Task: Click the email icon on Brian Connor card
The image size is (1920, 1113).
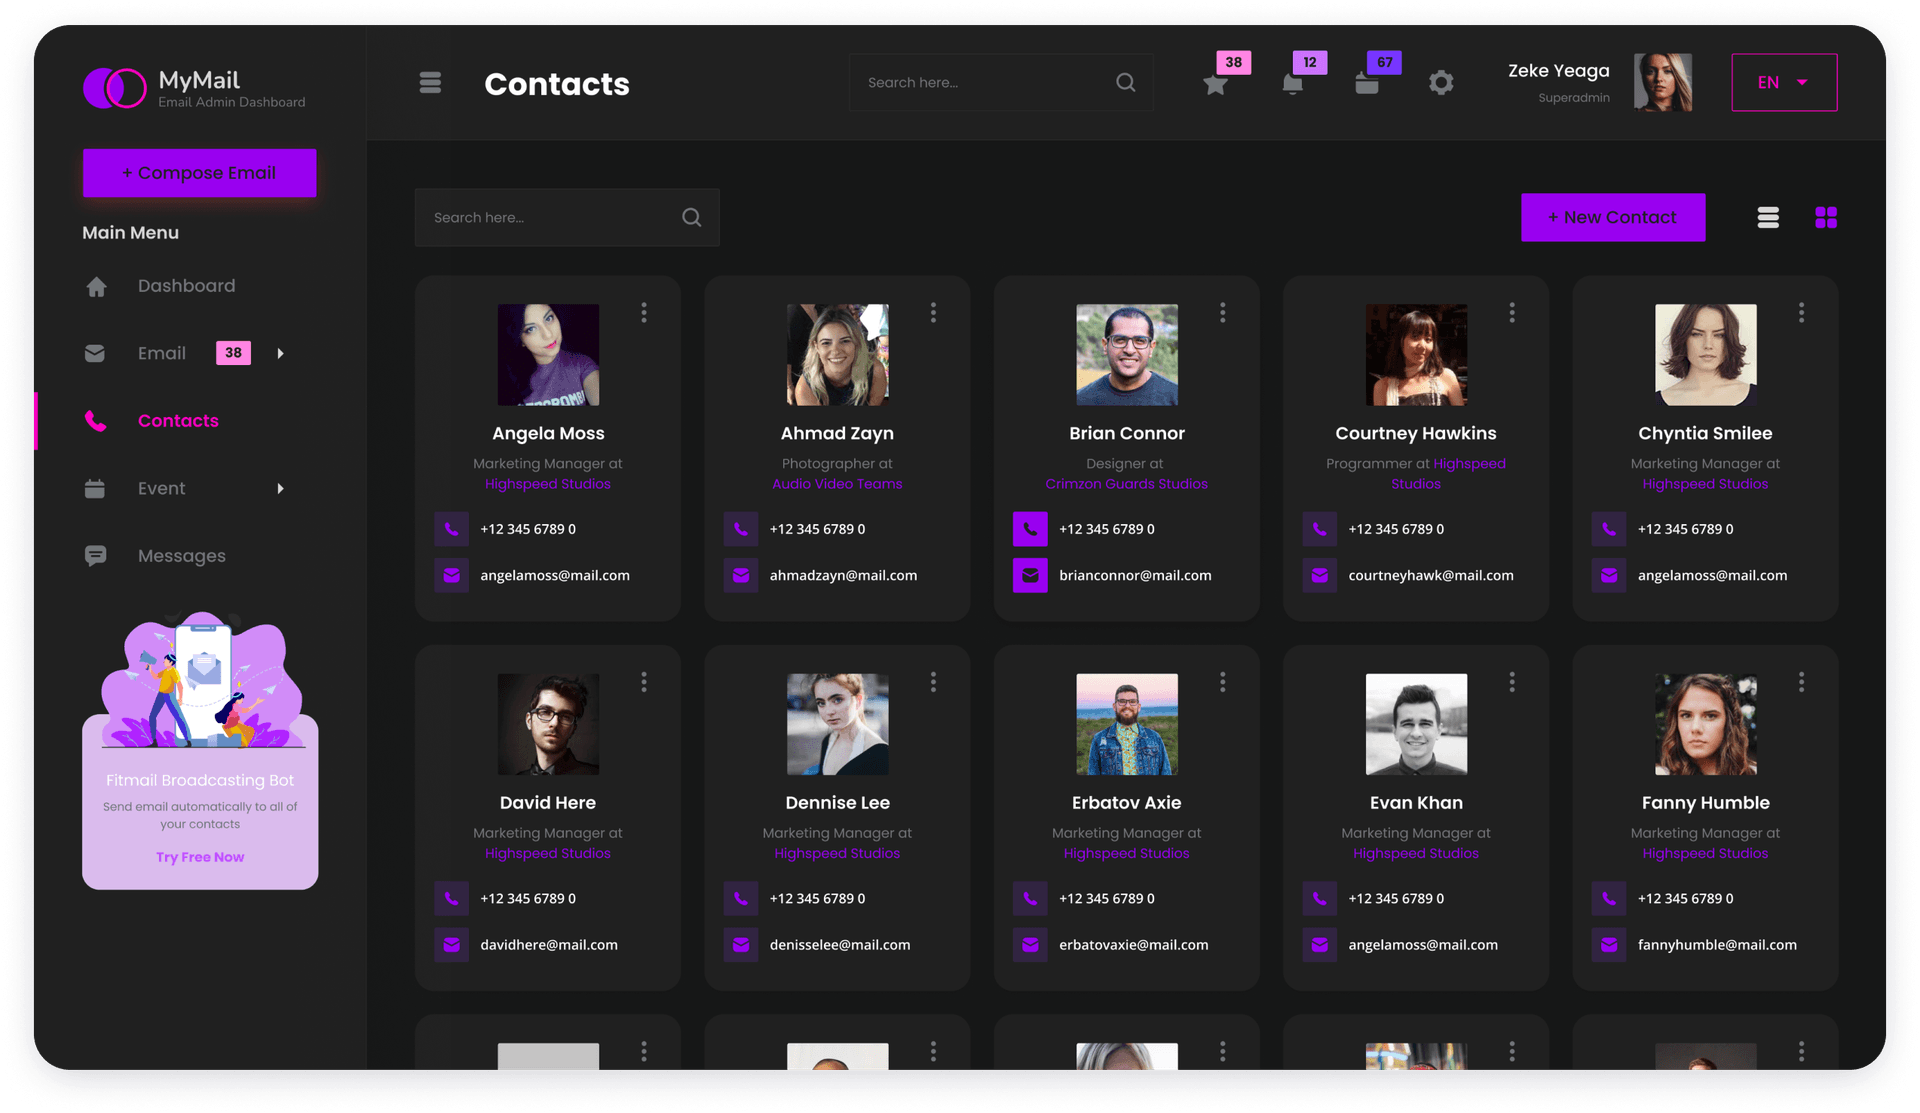Action: click(1030, 575)
